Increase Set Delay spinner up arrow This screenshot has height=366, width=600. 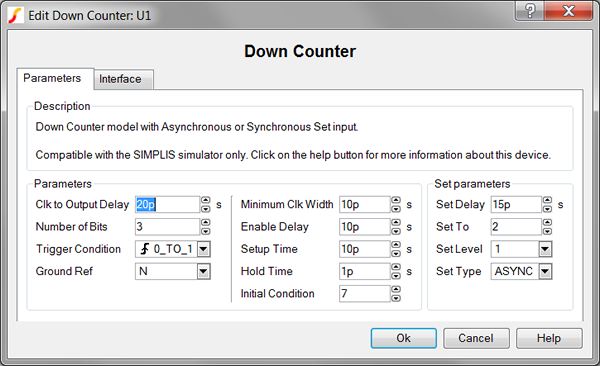[x=548, y=200]
